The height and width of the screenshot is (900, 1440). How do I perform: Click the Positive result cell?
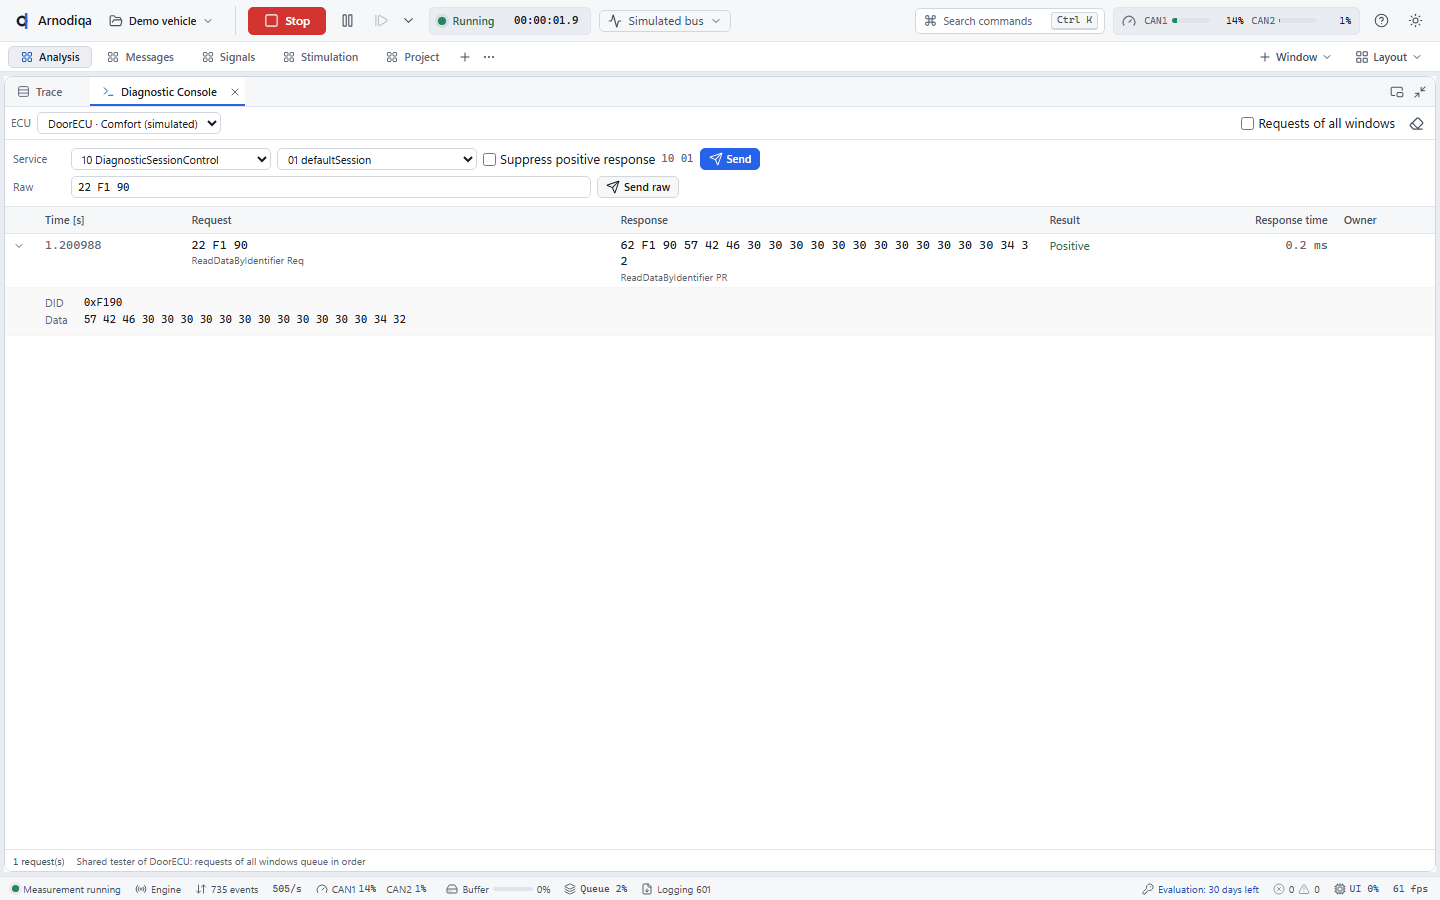(1069, 246)
